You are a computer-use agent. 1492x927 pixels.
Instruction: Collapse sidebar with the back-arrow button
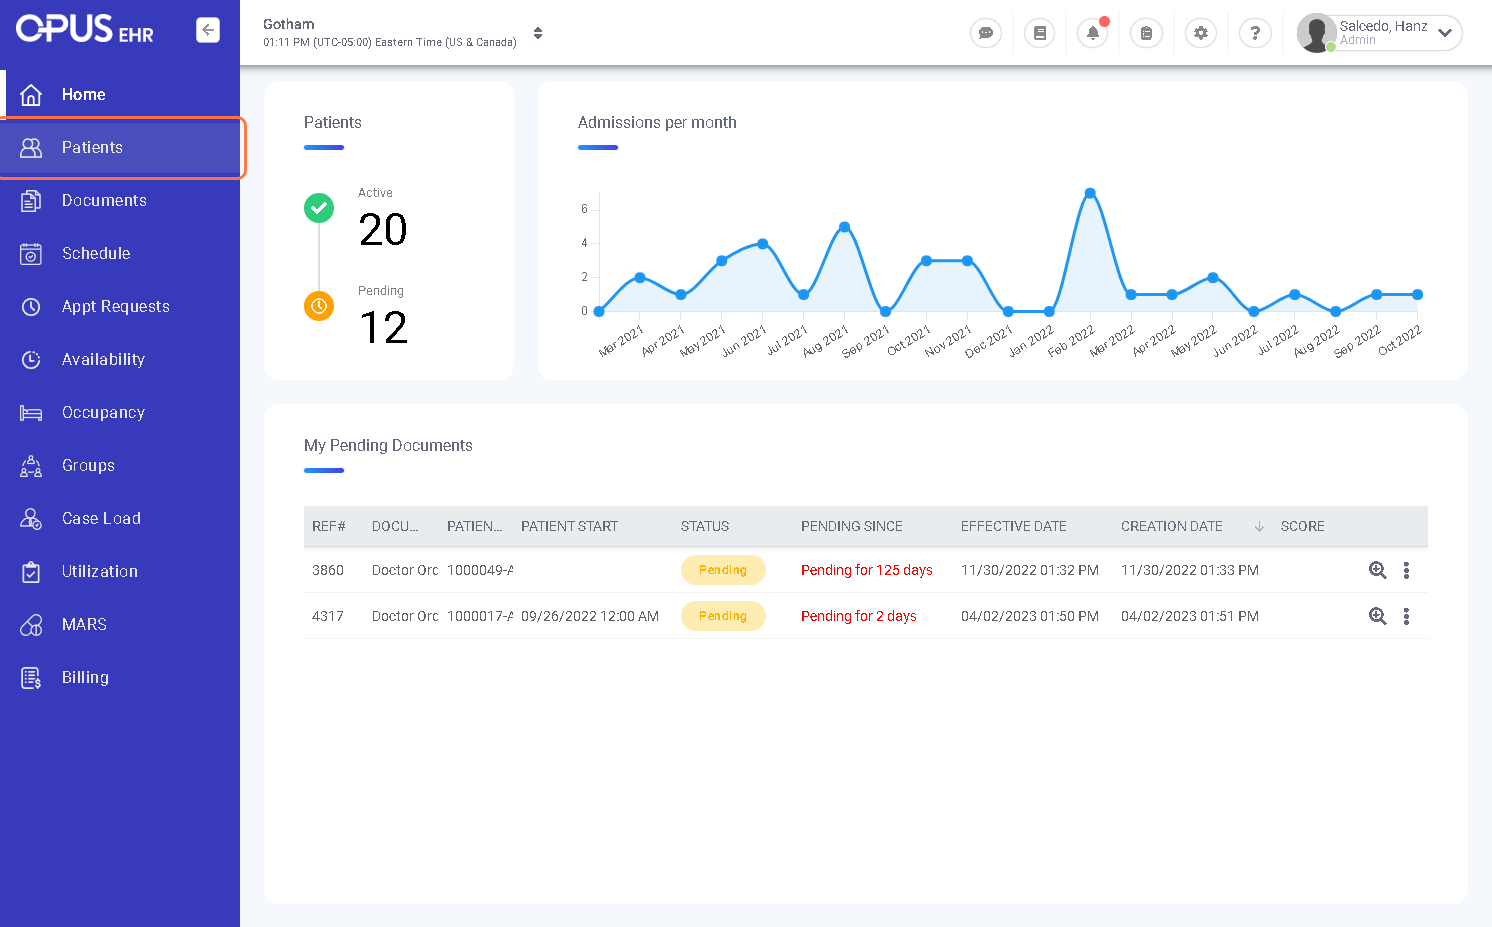click(x=208, y=30)
